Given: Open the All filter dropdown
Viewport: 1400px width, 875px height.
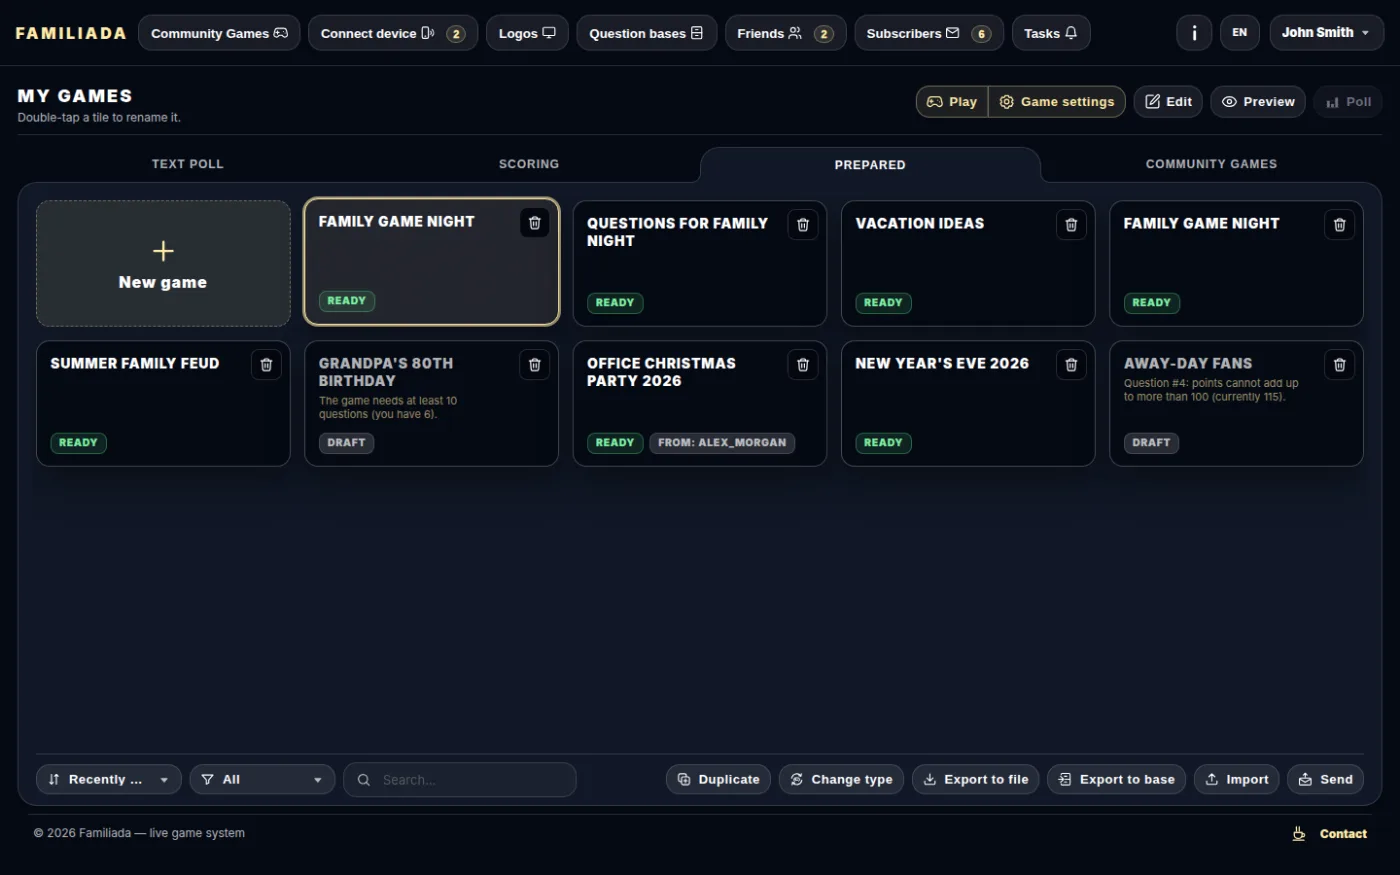Looking at the screenshot, I should tap(262, 779).
